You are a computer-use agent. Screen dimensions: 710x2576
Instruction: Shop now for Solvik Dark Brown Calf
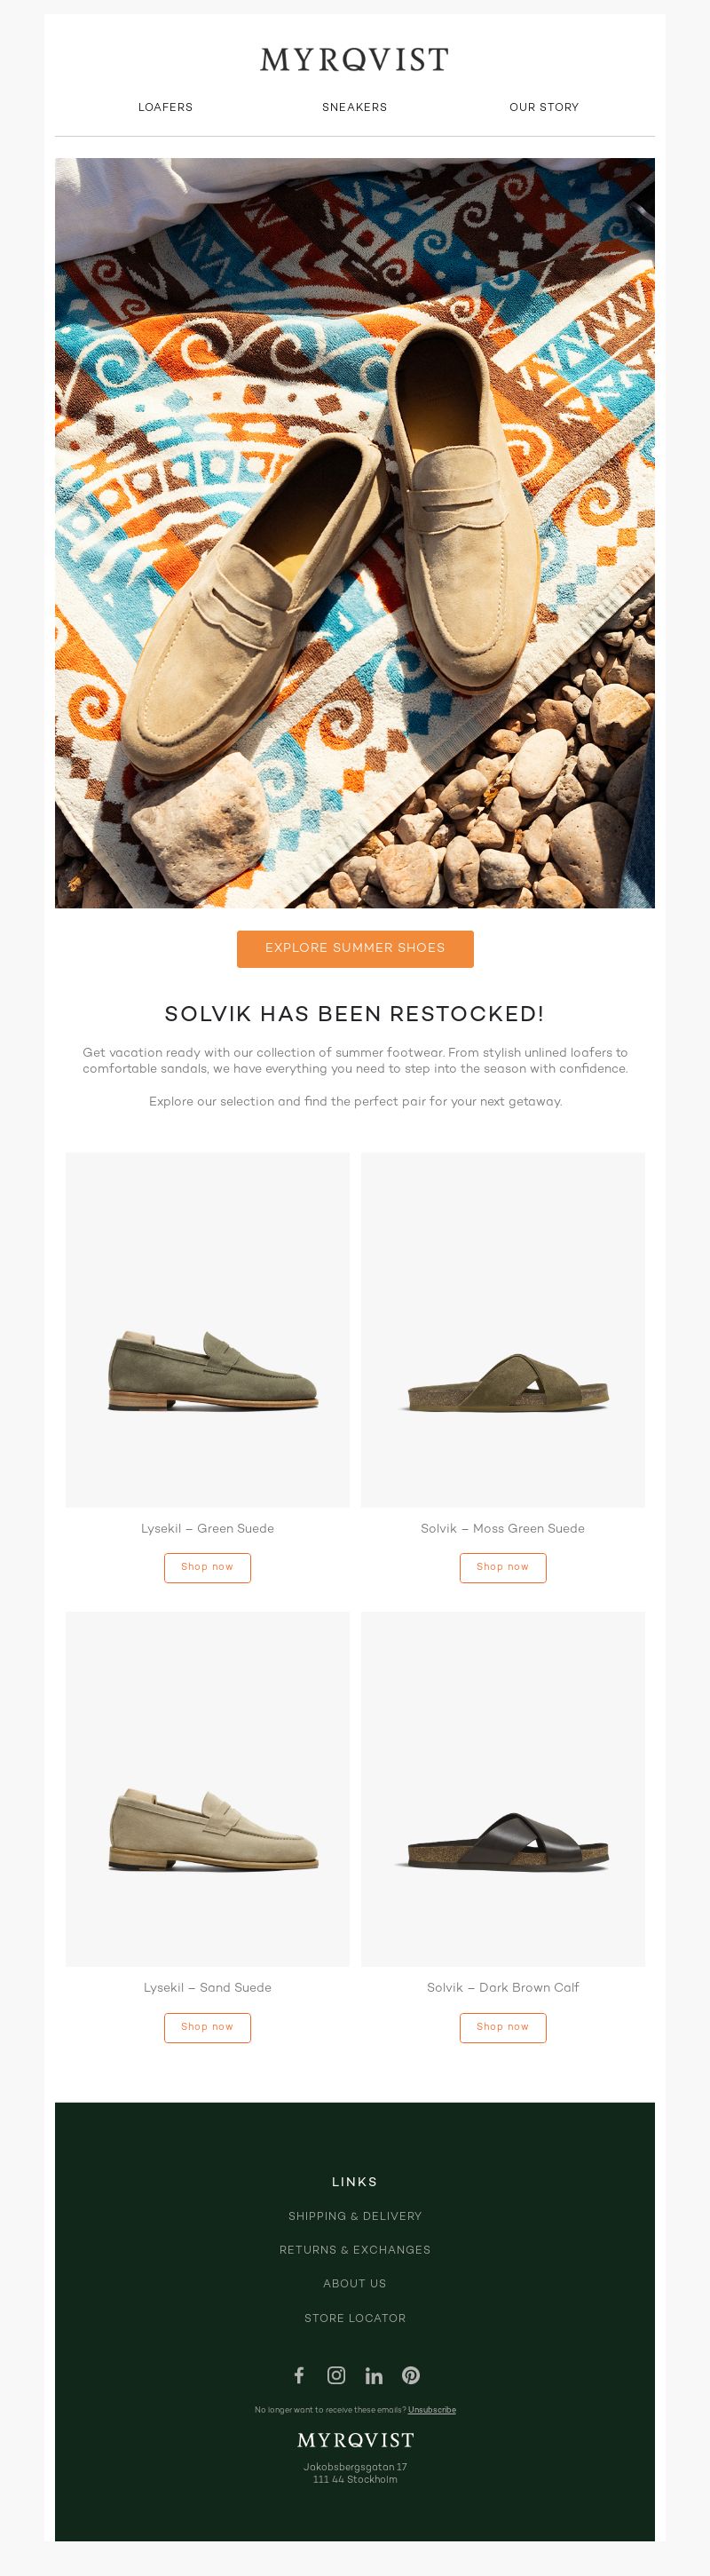(x=503, y=2027)
